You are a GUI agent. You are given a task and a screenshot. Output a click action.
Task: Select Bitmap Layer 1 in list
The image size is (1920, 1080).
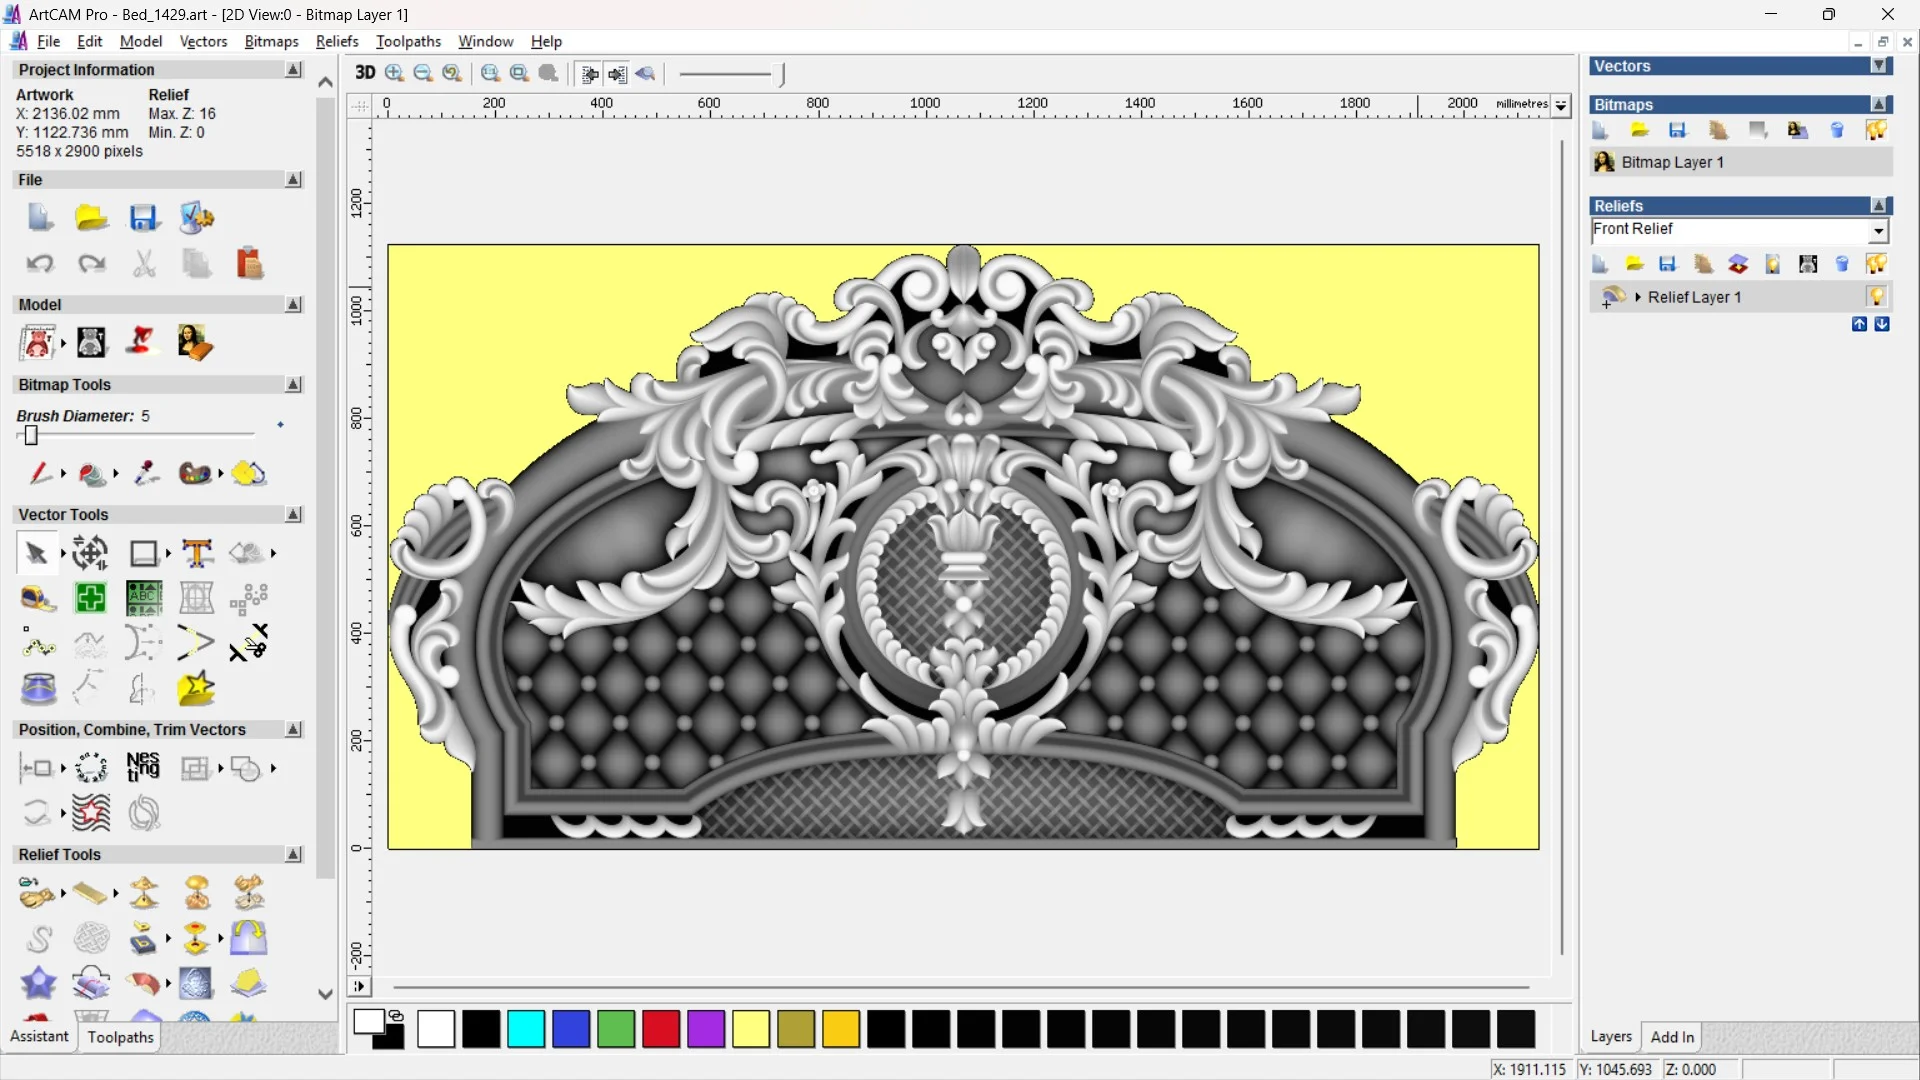1672,162
